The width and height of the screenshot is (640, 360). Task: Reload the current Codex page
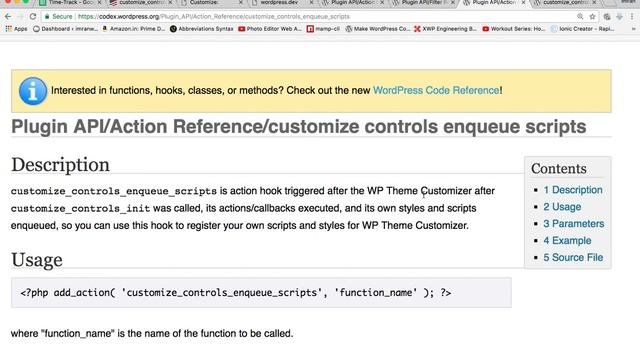coord(33,17)
